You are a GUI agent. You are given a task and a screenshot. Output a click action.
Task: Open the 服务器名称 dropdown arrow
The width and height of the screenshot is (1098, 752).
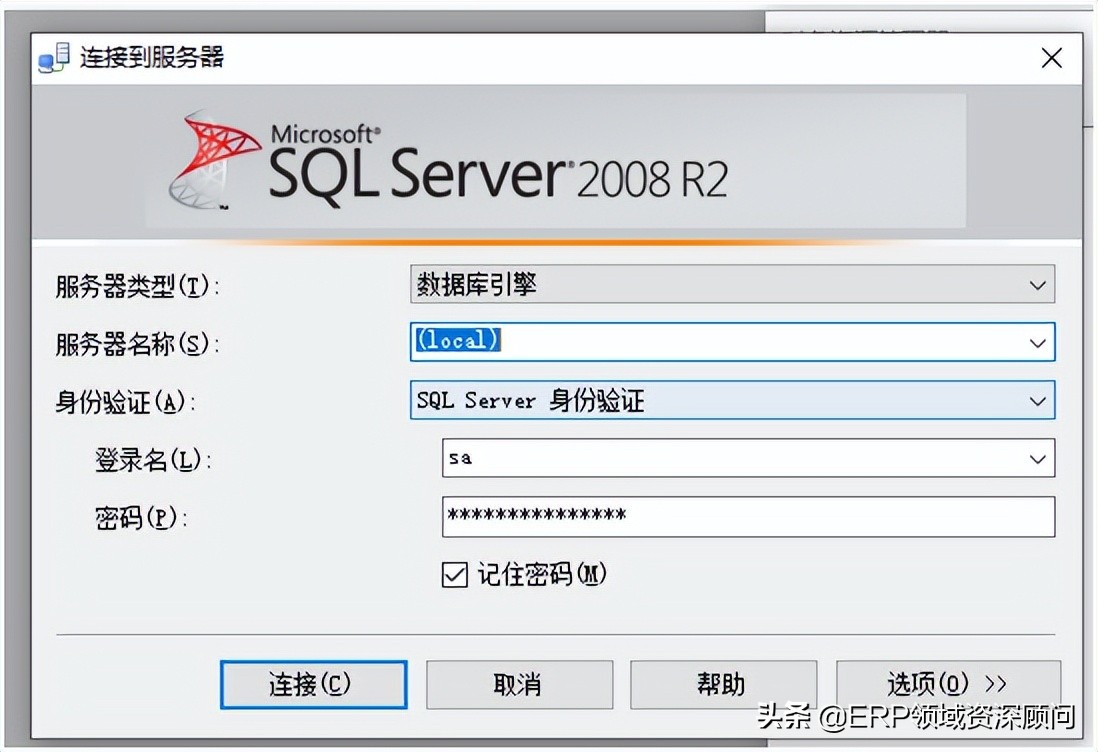1038,342
